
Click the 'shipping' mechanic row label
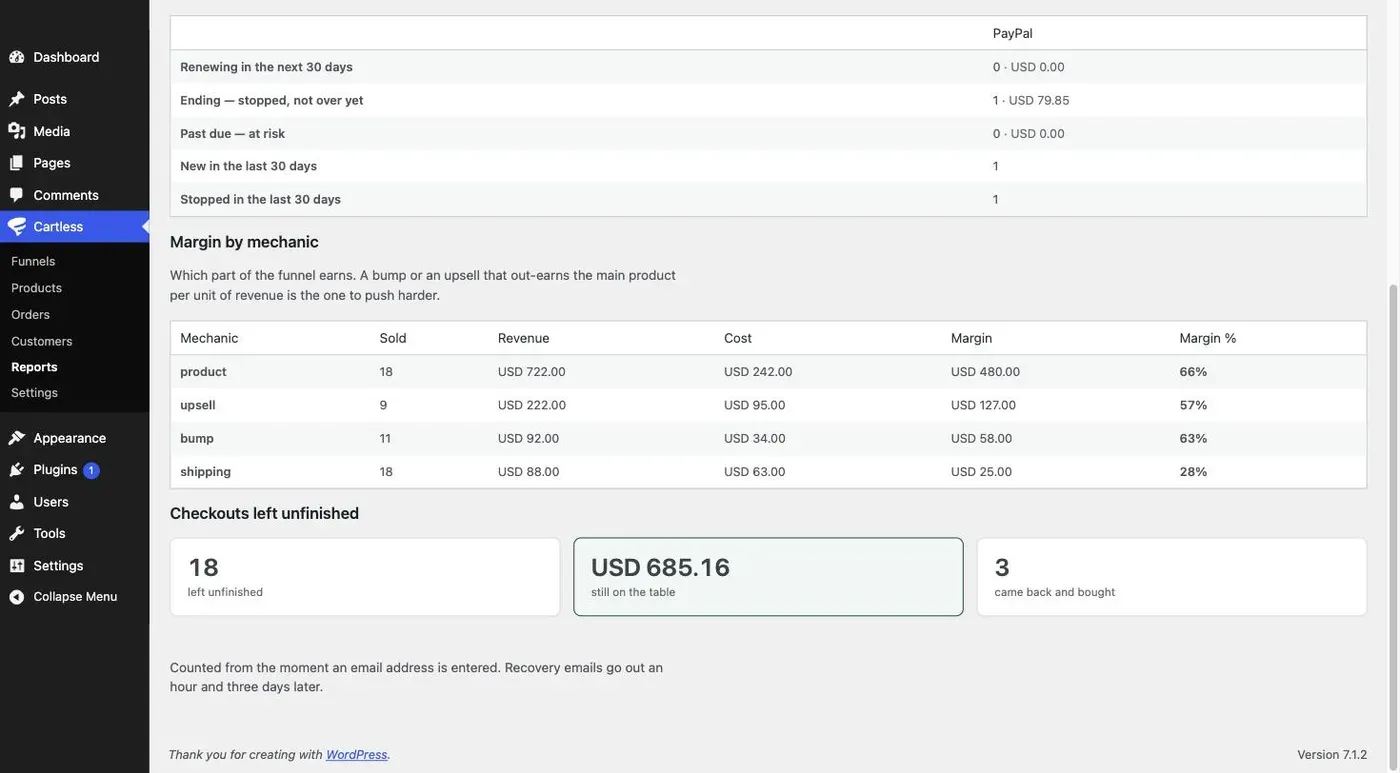click(205, 472)
